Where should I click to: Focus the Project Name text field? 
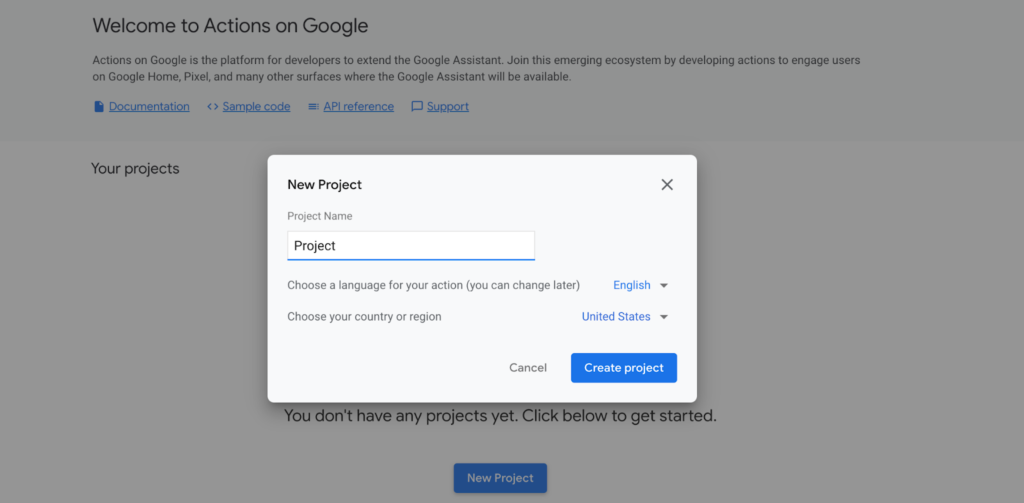click(x=411, y=246)
